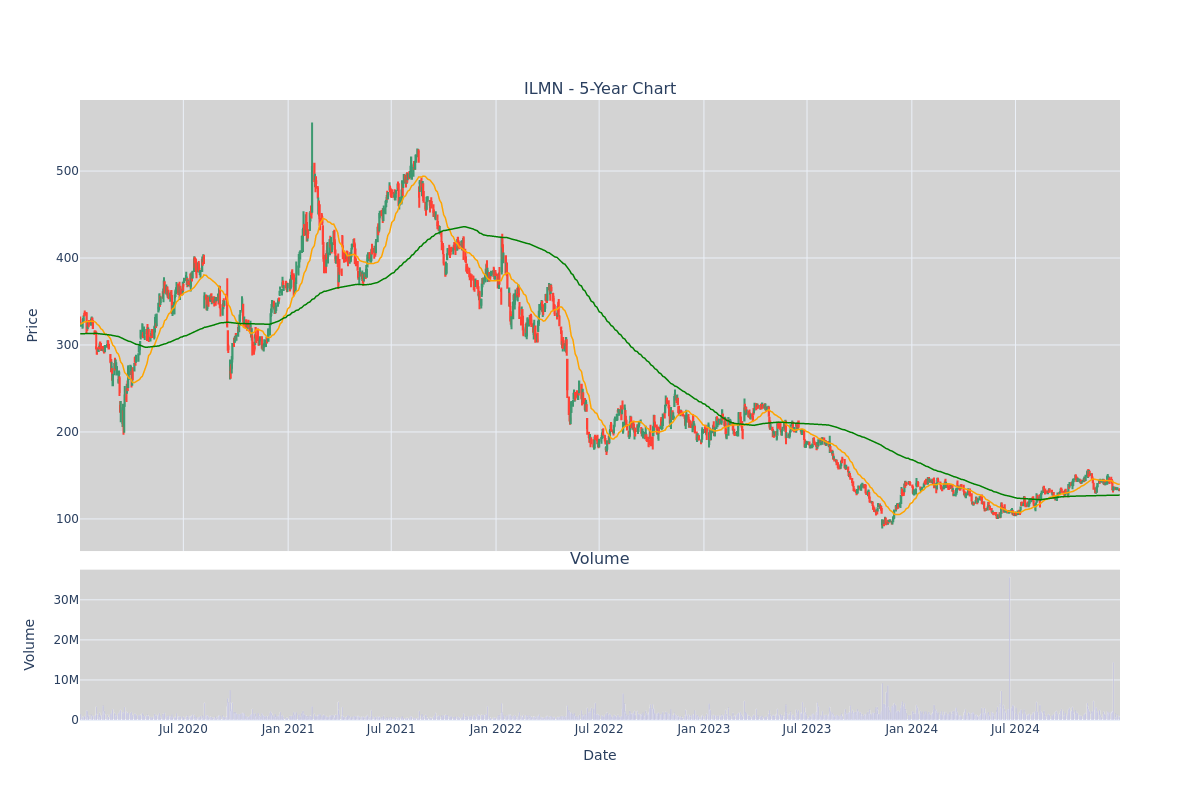Click the vertical 'Volume' y-axis label
This screenshot has width=1200, height=800.
point(30,644)
